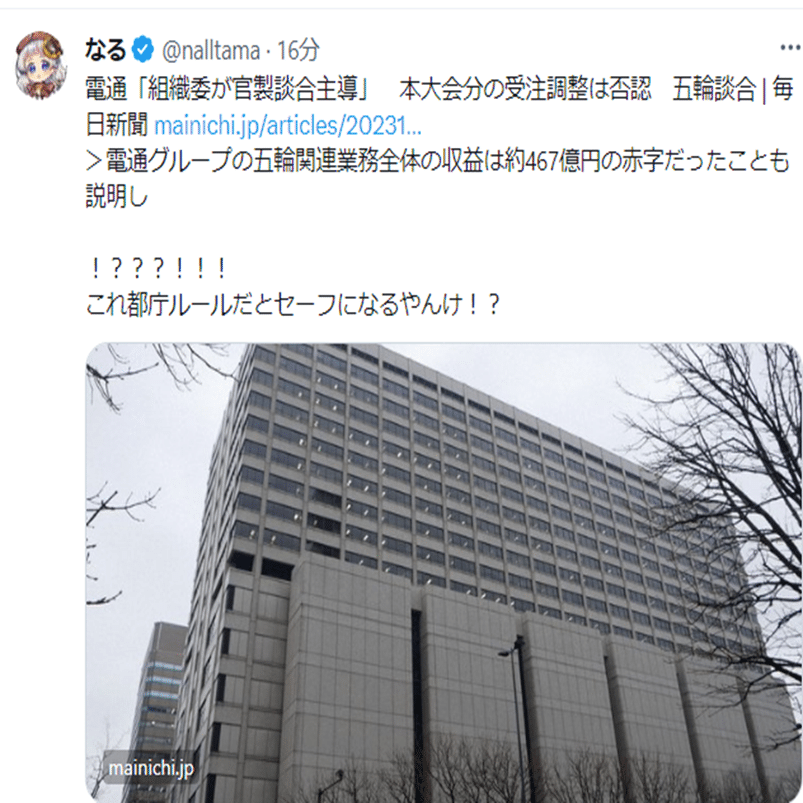803x803 pixels.
Task: Open the tweet via 16分 timestamp
Action: pos(298,50)
